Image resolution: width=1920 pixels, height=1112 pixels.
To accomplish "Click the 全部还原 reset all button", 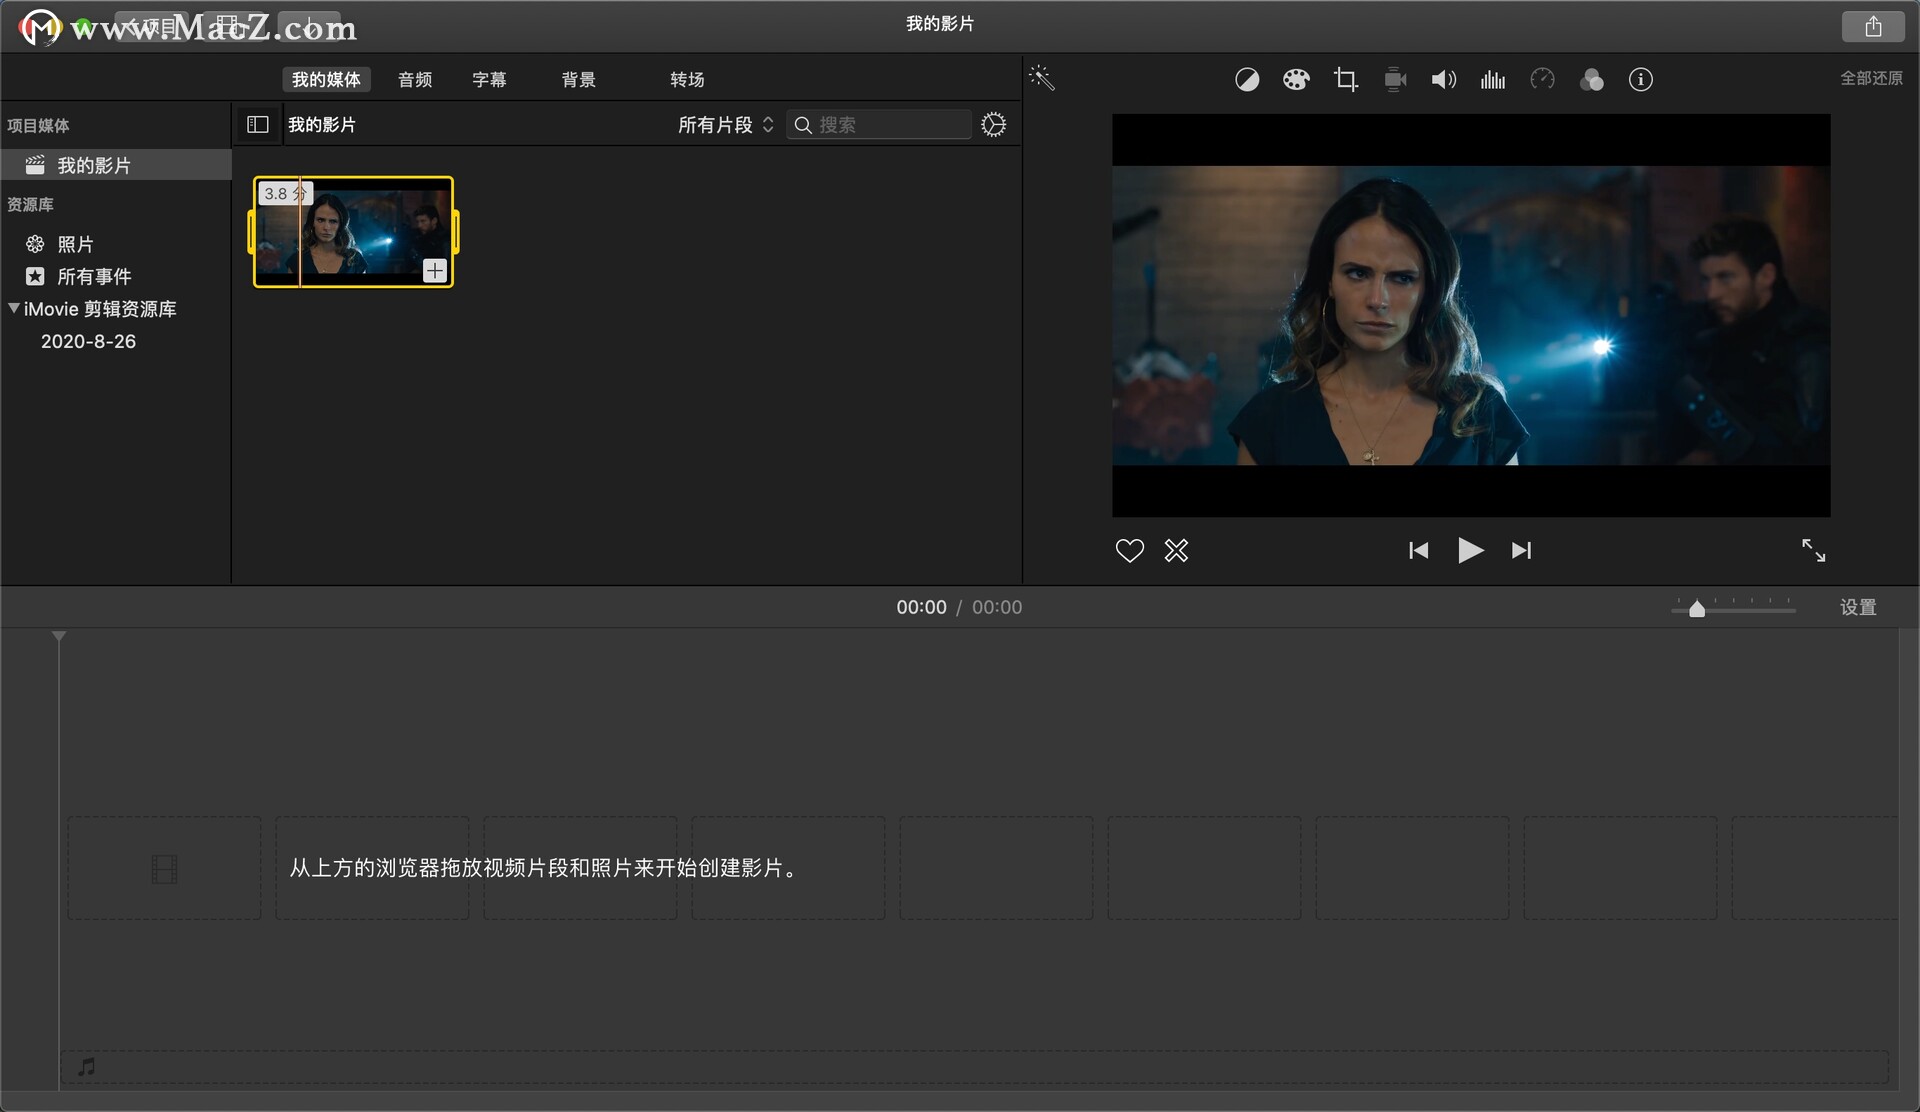I will 1871,78.
